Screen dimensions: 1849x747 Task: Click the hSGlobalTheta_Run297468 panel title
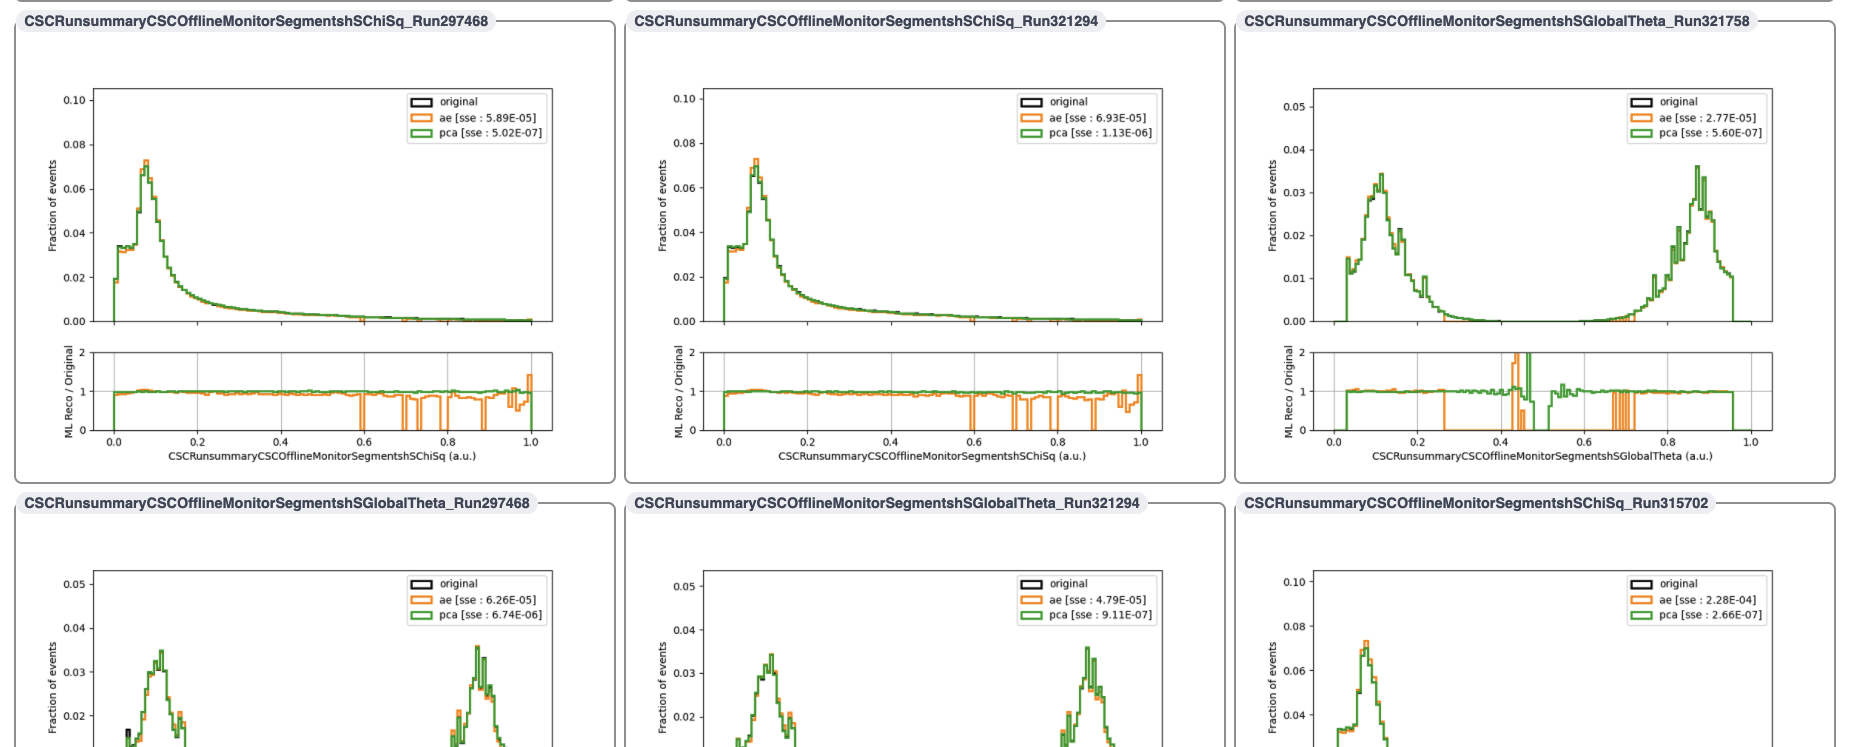277,503
